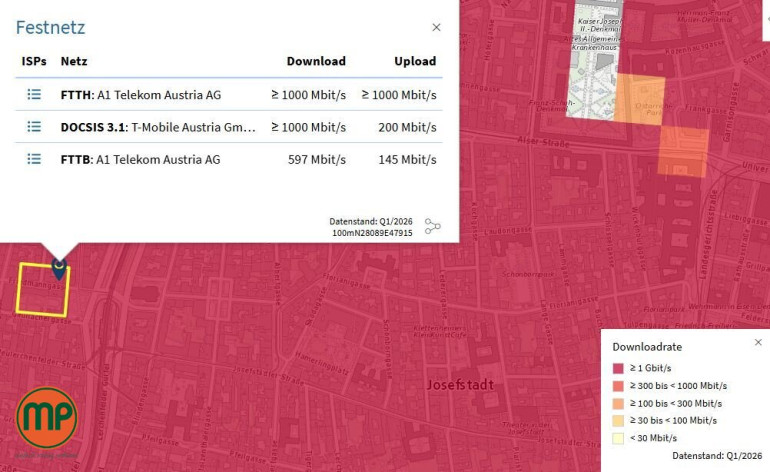Click Datenstand: Q1/2026 in the Festnetz popup

pyautogui.click(x=371, y=222)
